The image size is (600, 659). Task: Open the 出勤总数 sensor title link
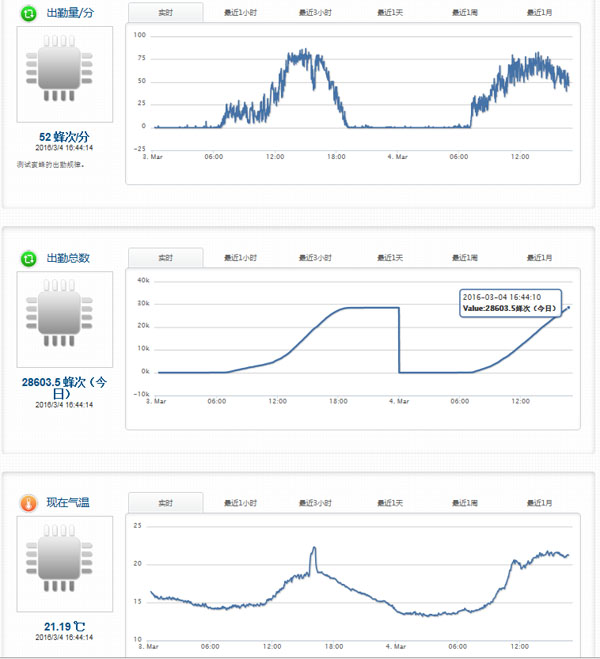[x=68, y=258]
